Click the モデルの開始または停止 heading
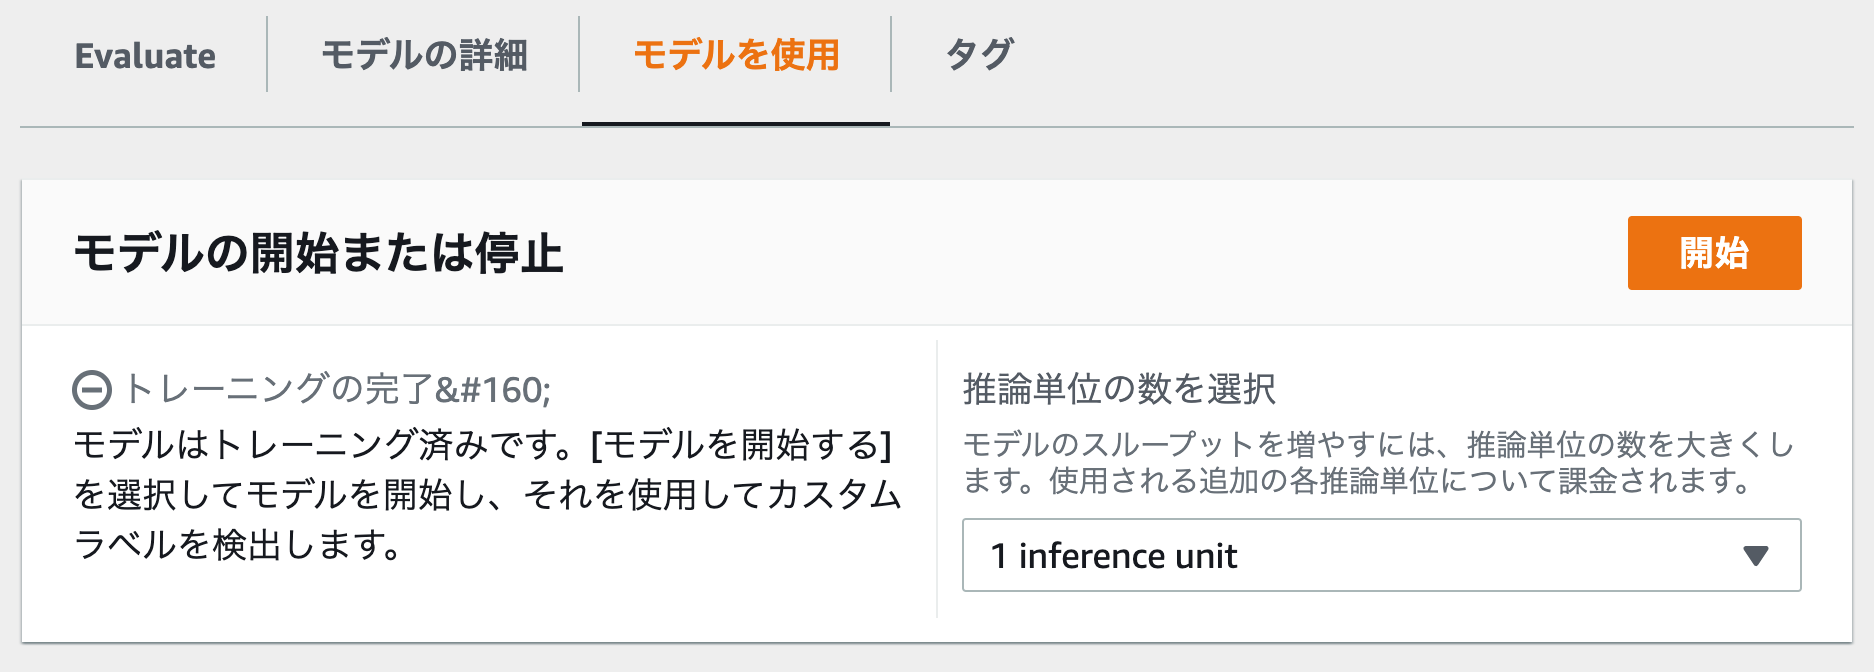 pos(318,254)
